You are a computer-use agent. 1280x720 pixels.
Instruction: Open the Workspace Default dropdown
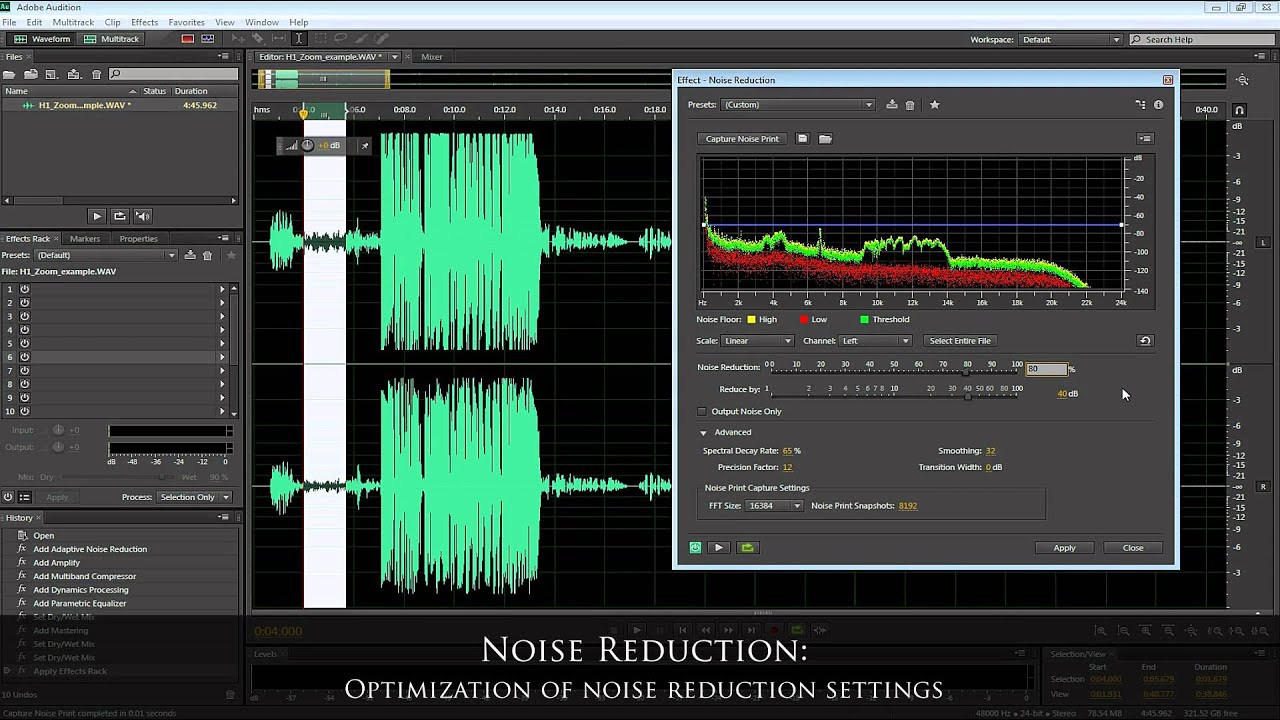(1070, 39)
